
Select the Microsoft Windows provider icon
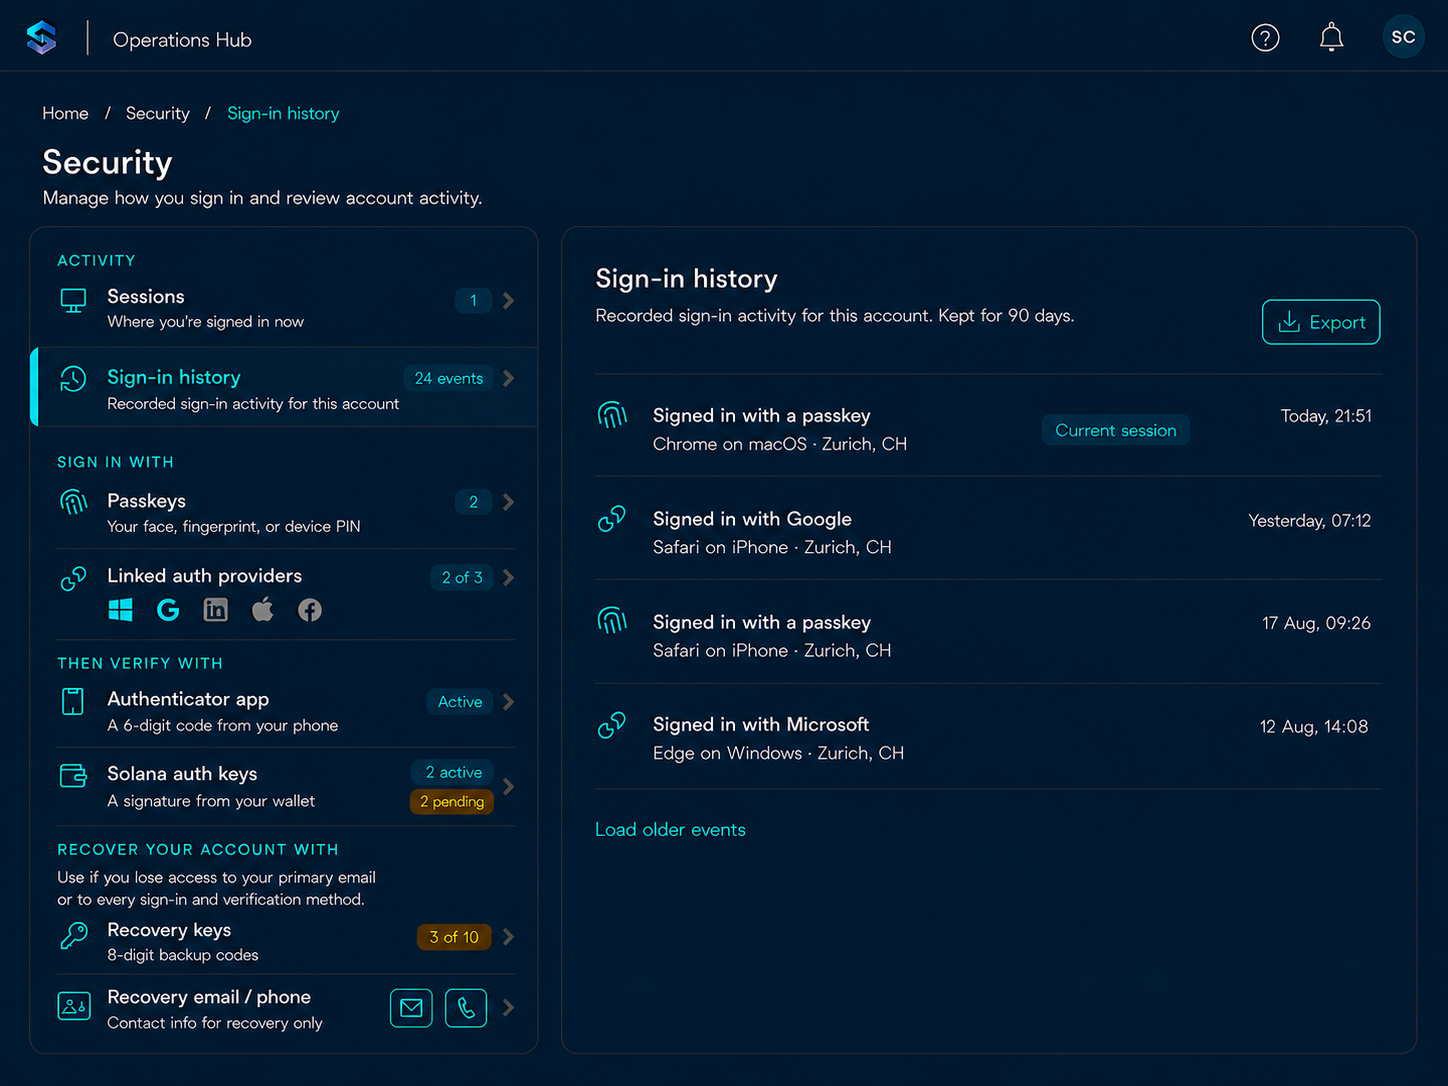click(x=120, y=610)
